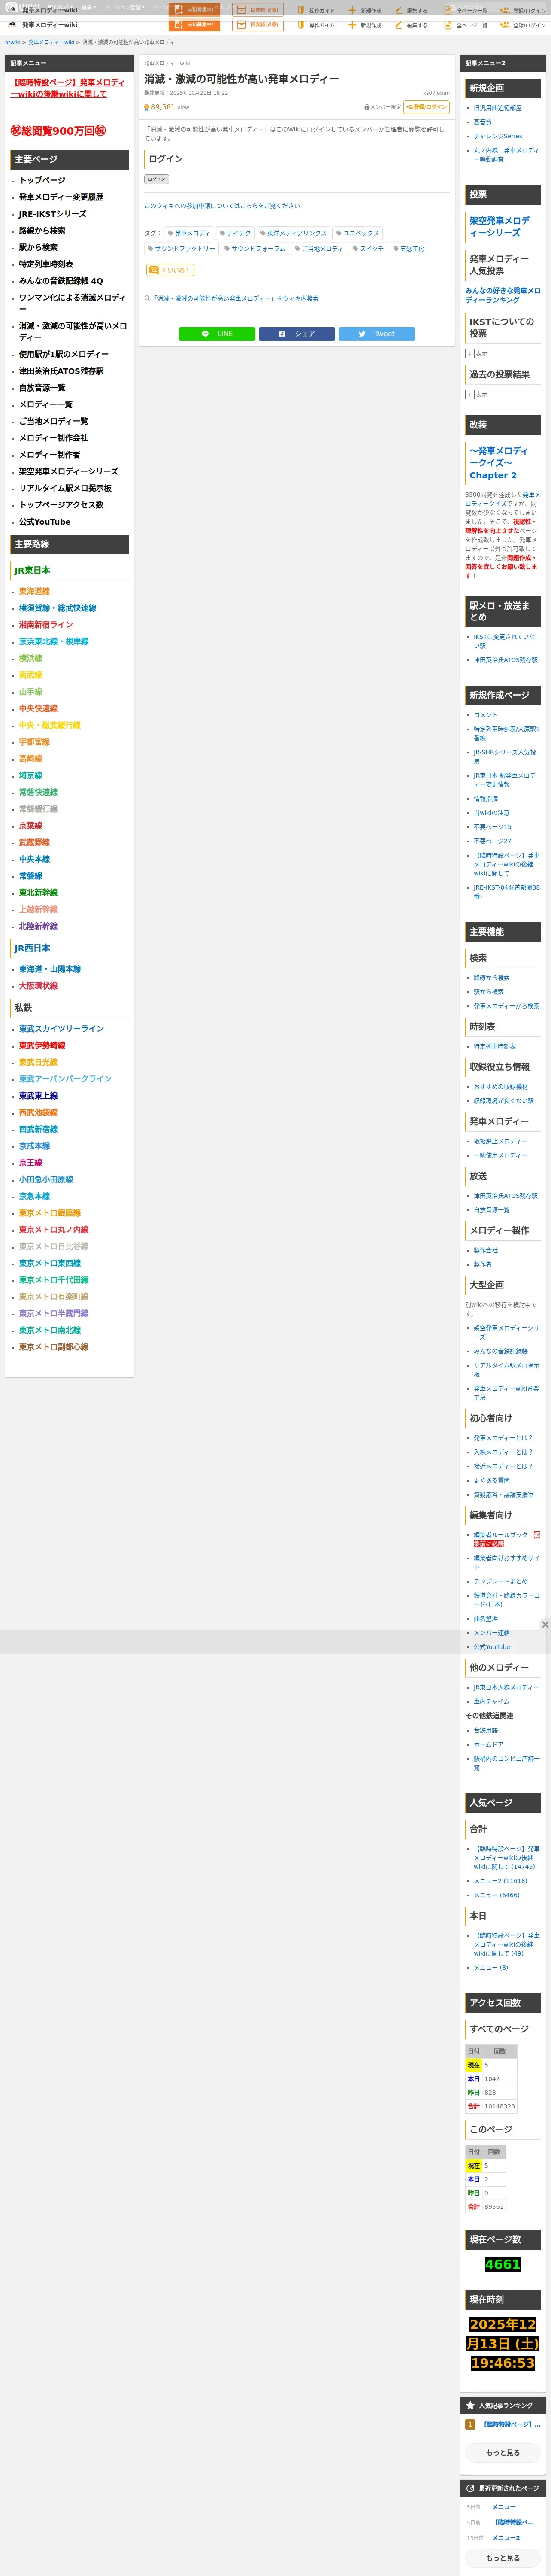The width and height of the screenshot is (551, 2576).
Task: Click the ks07jpban author name
Action: tap(436, 93)
